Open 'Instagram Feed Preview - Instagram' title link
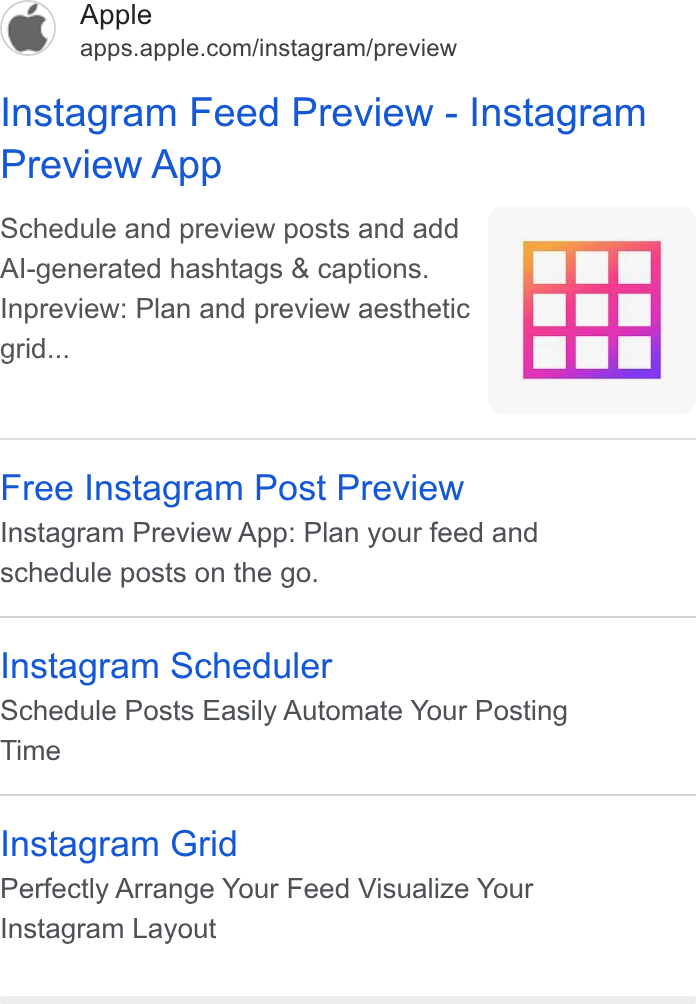 point(323,113)
